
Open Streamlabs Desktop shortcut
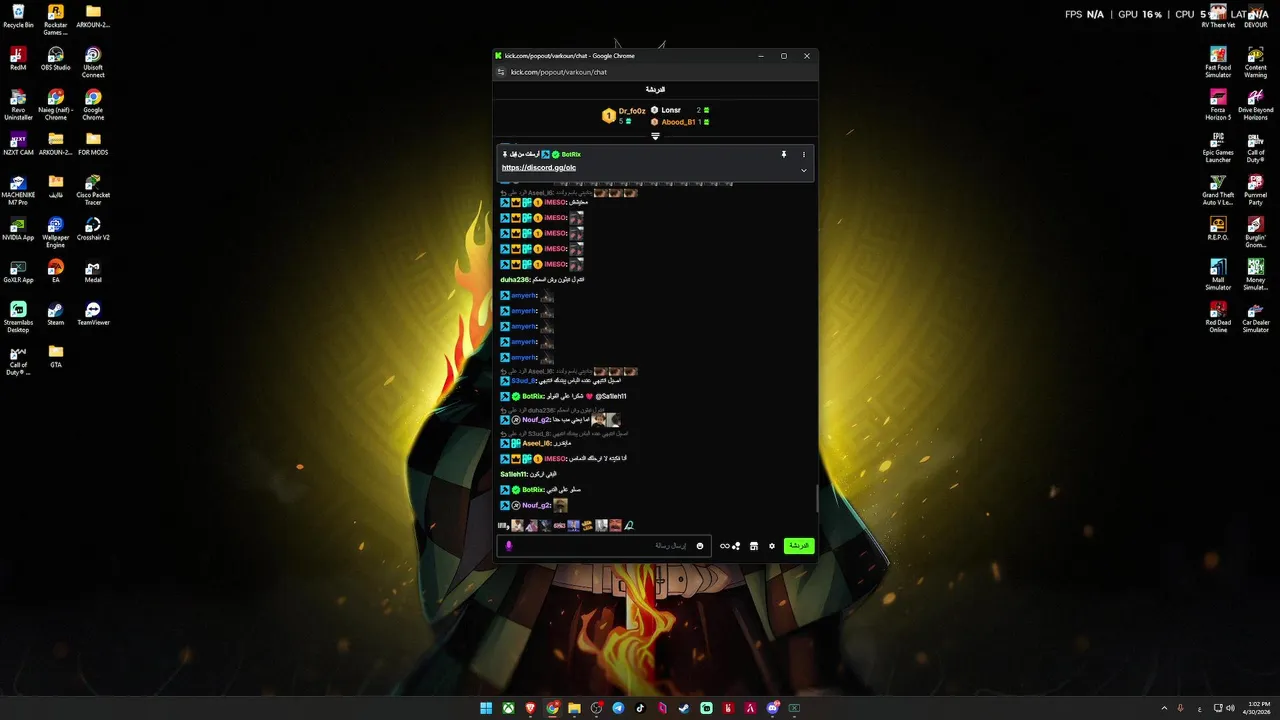(x=18, y=318)
